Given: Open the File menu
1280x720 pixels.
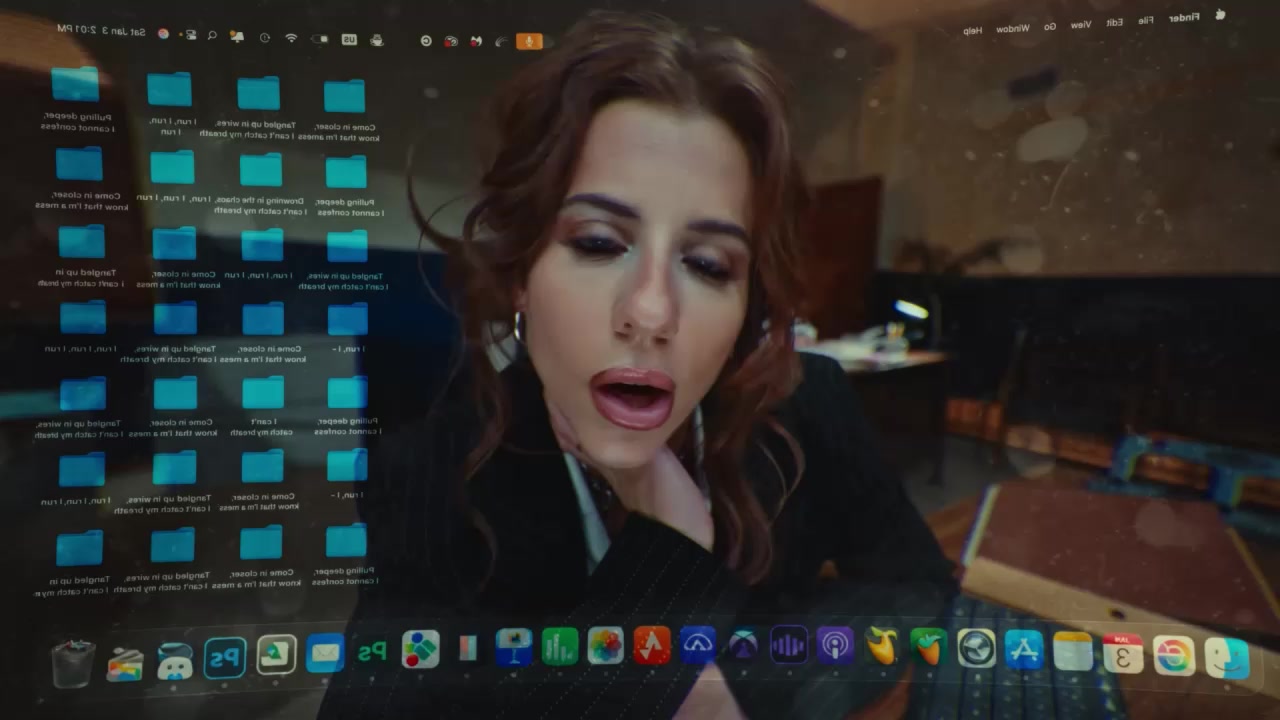Looking at the screenshot, I should pyautogui.click(x=1145, y=20).
